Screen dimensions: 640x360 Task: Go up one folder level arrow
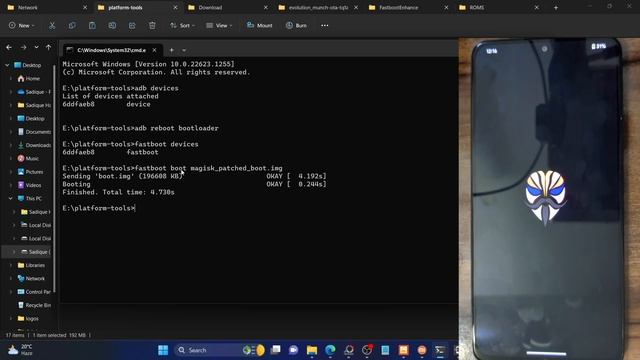49,47
